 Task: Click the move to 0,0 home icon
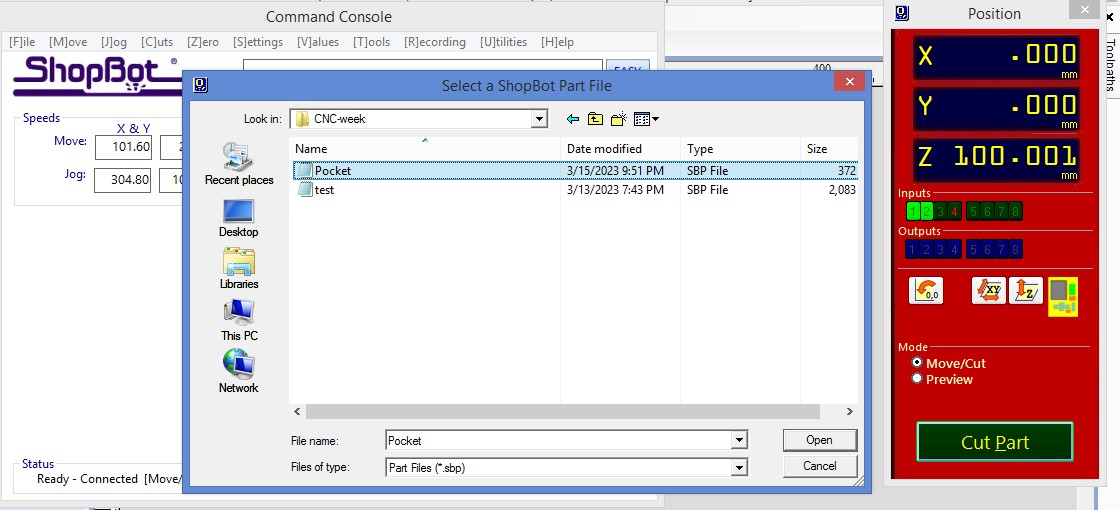click(926, 290)
